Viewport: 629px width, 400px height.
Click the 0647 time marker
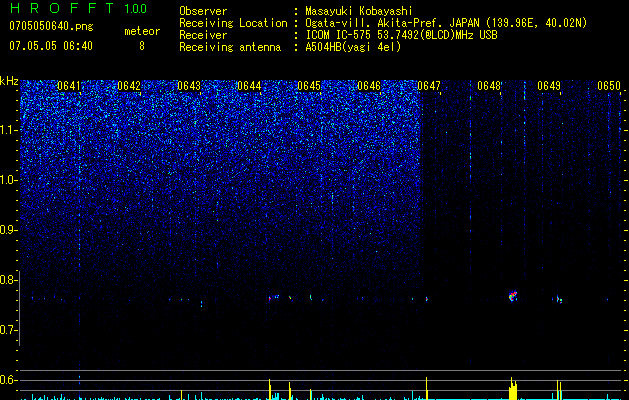pyautogui.click(x=429, y=86)
